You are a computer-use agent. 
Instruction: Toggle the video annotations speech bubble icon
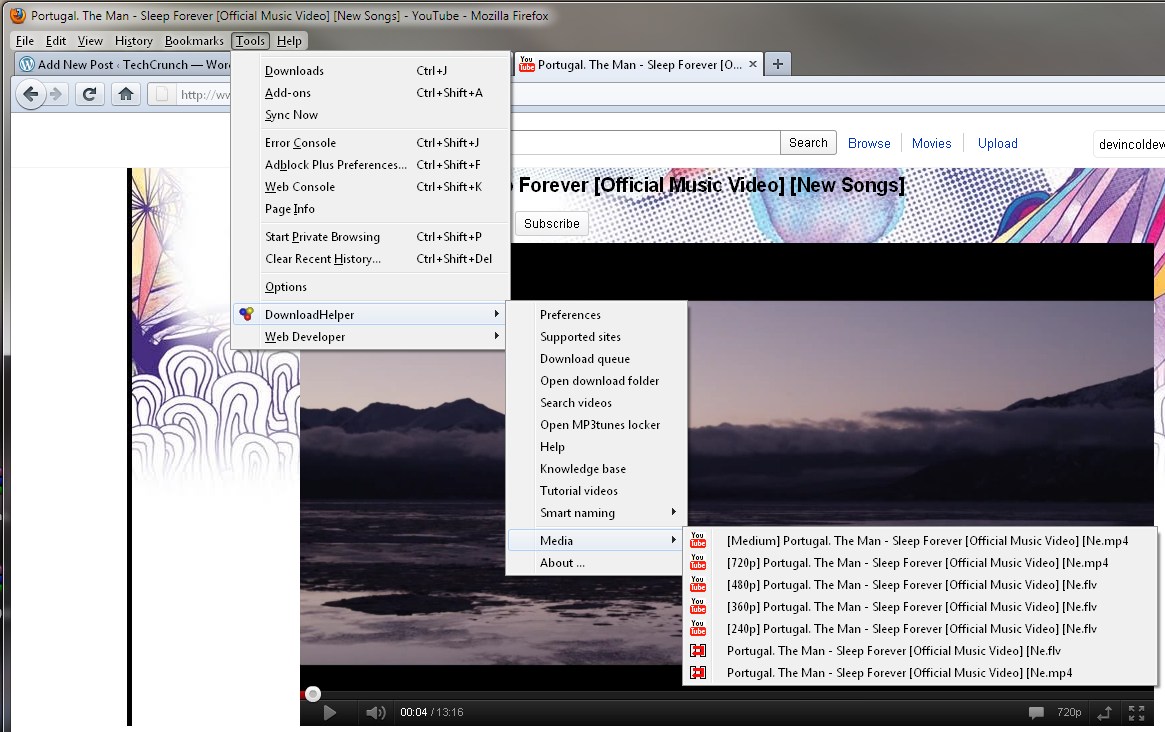pyautogui.click(x=1036, y=713)
